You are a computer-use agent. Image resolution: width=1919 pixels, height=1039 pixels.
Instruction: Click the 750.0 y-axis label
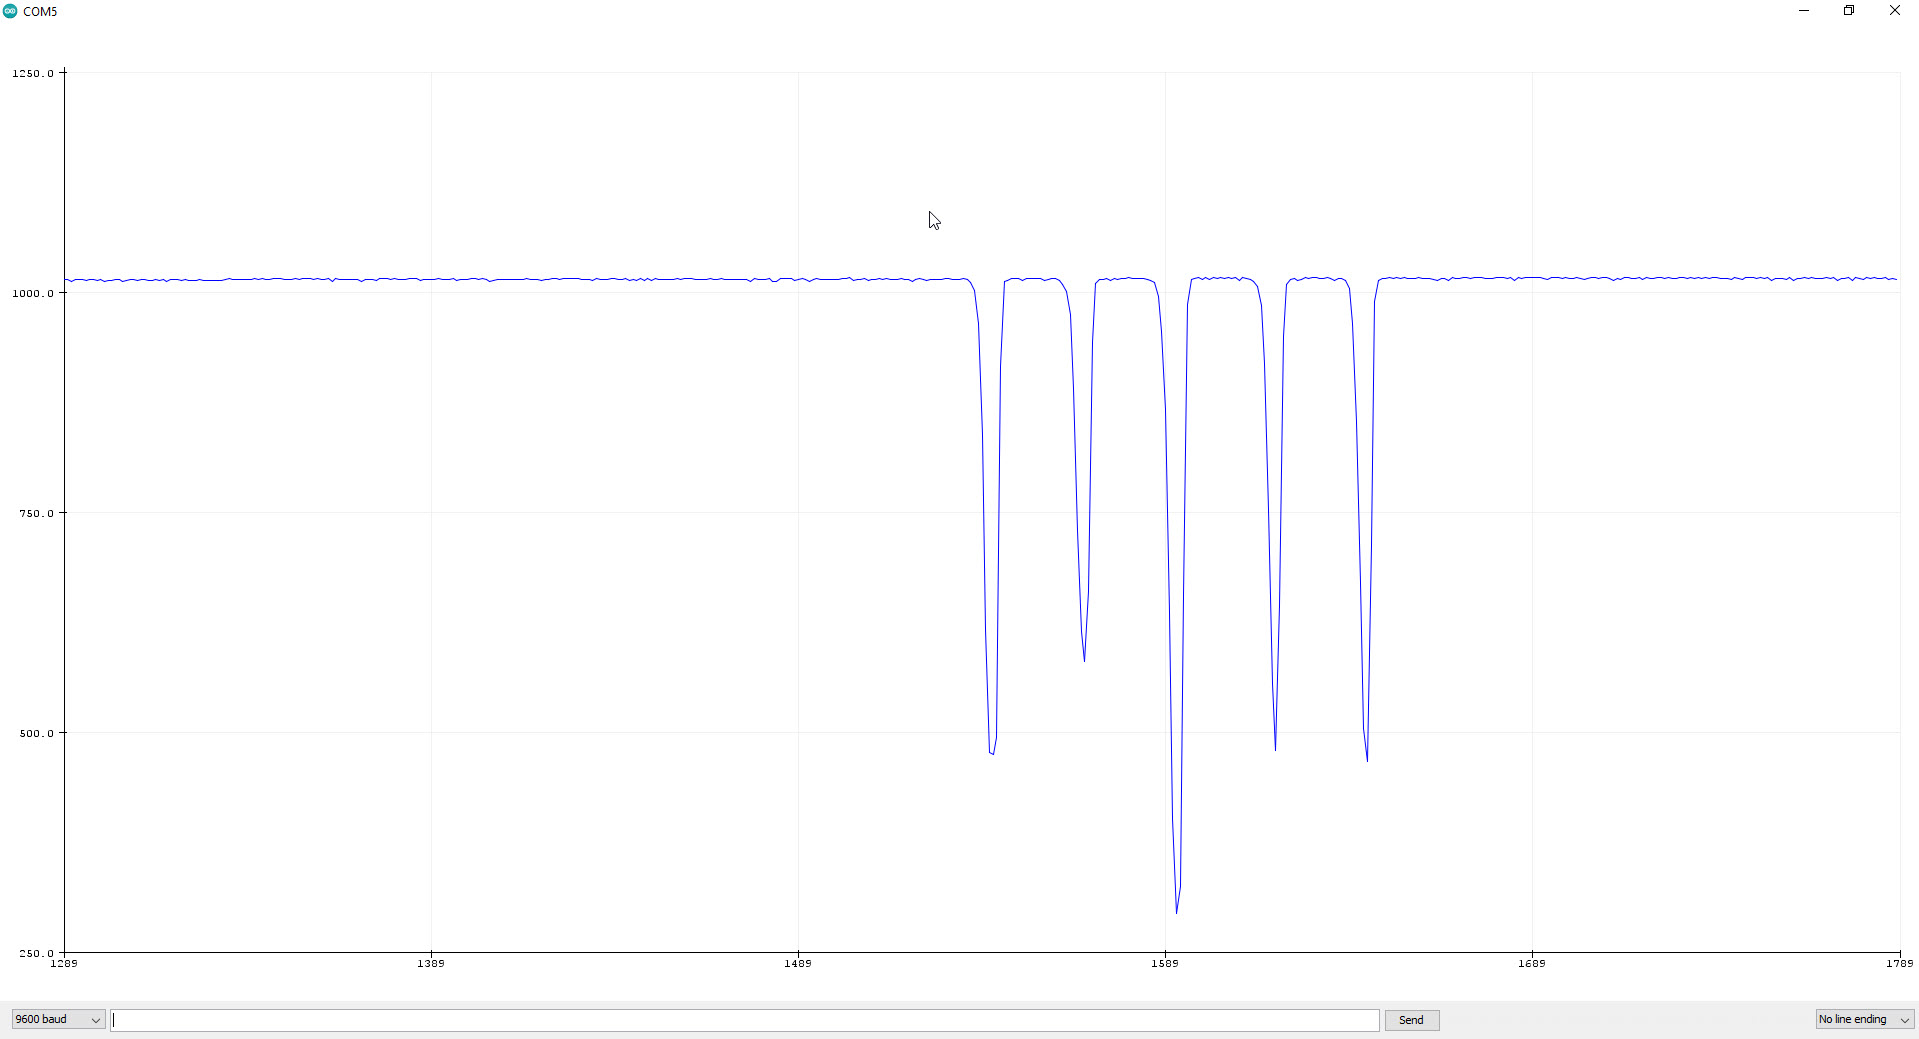pos(37,513)
